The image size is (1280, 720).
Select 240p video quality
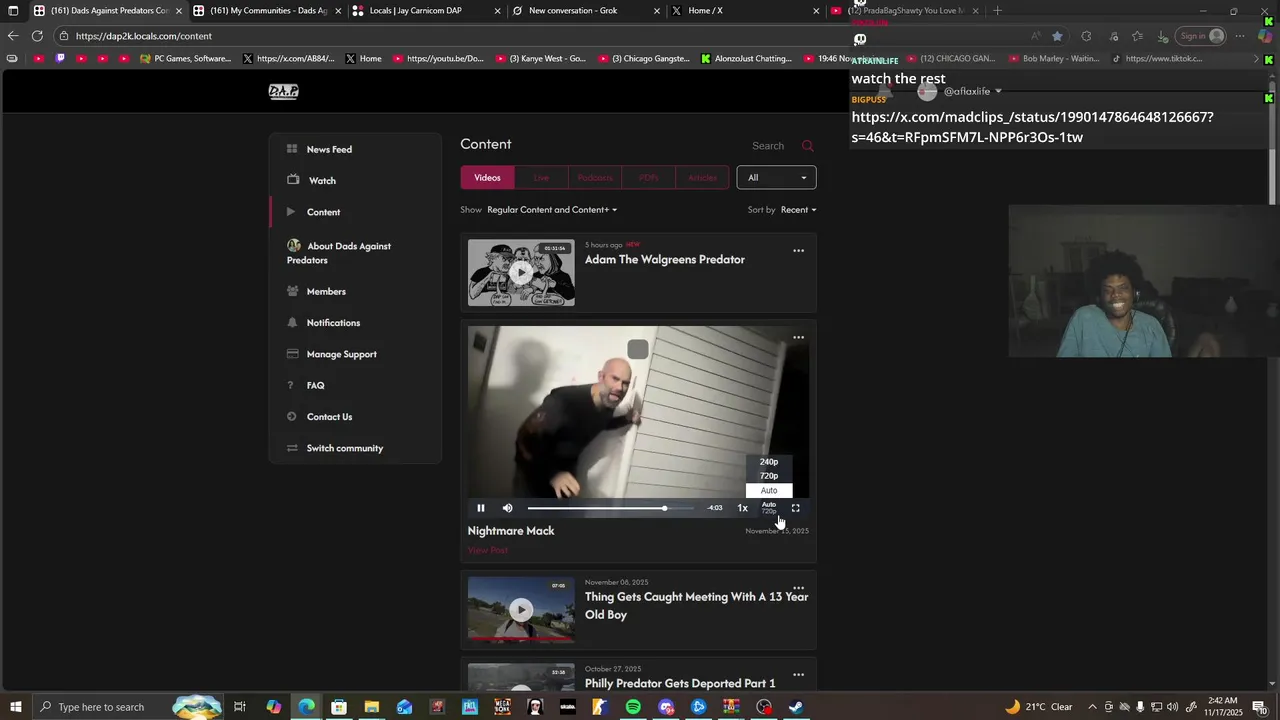(x=769, y=462)
